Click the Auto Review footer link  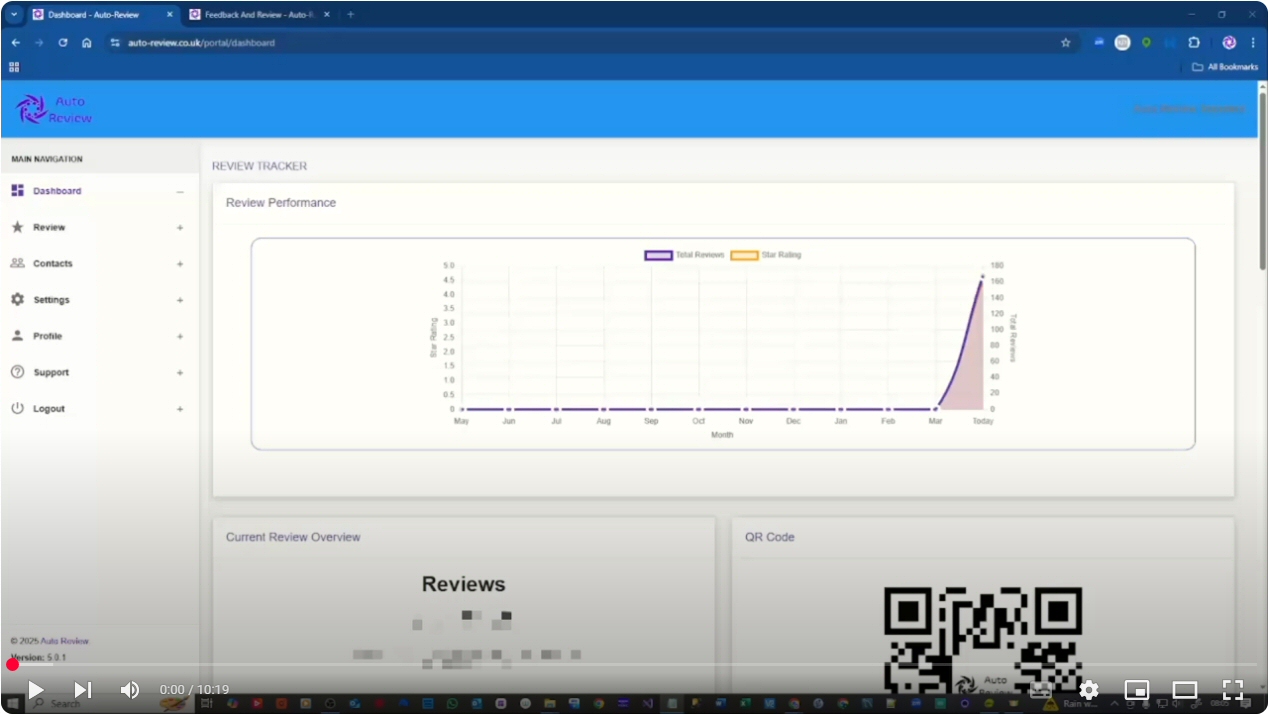click(x=64, y=641)
